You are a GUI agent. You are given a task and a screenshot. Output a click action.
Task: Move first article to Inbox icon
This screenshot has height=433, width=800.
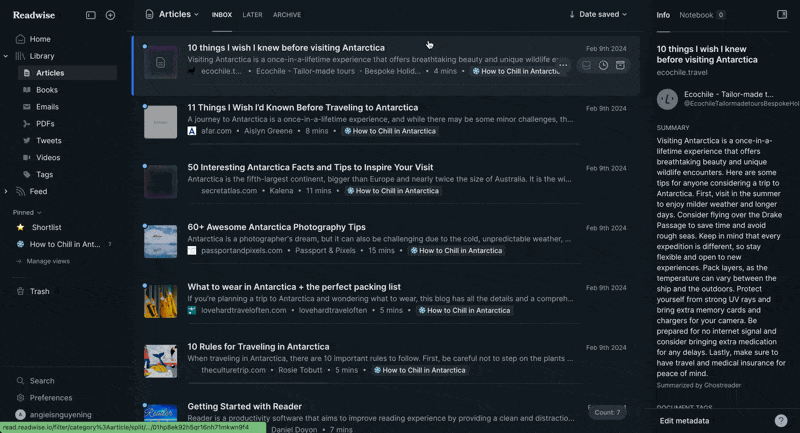click(586, 65)
